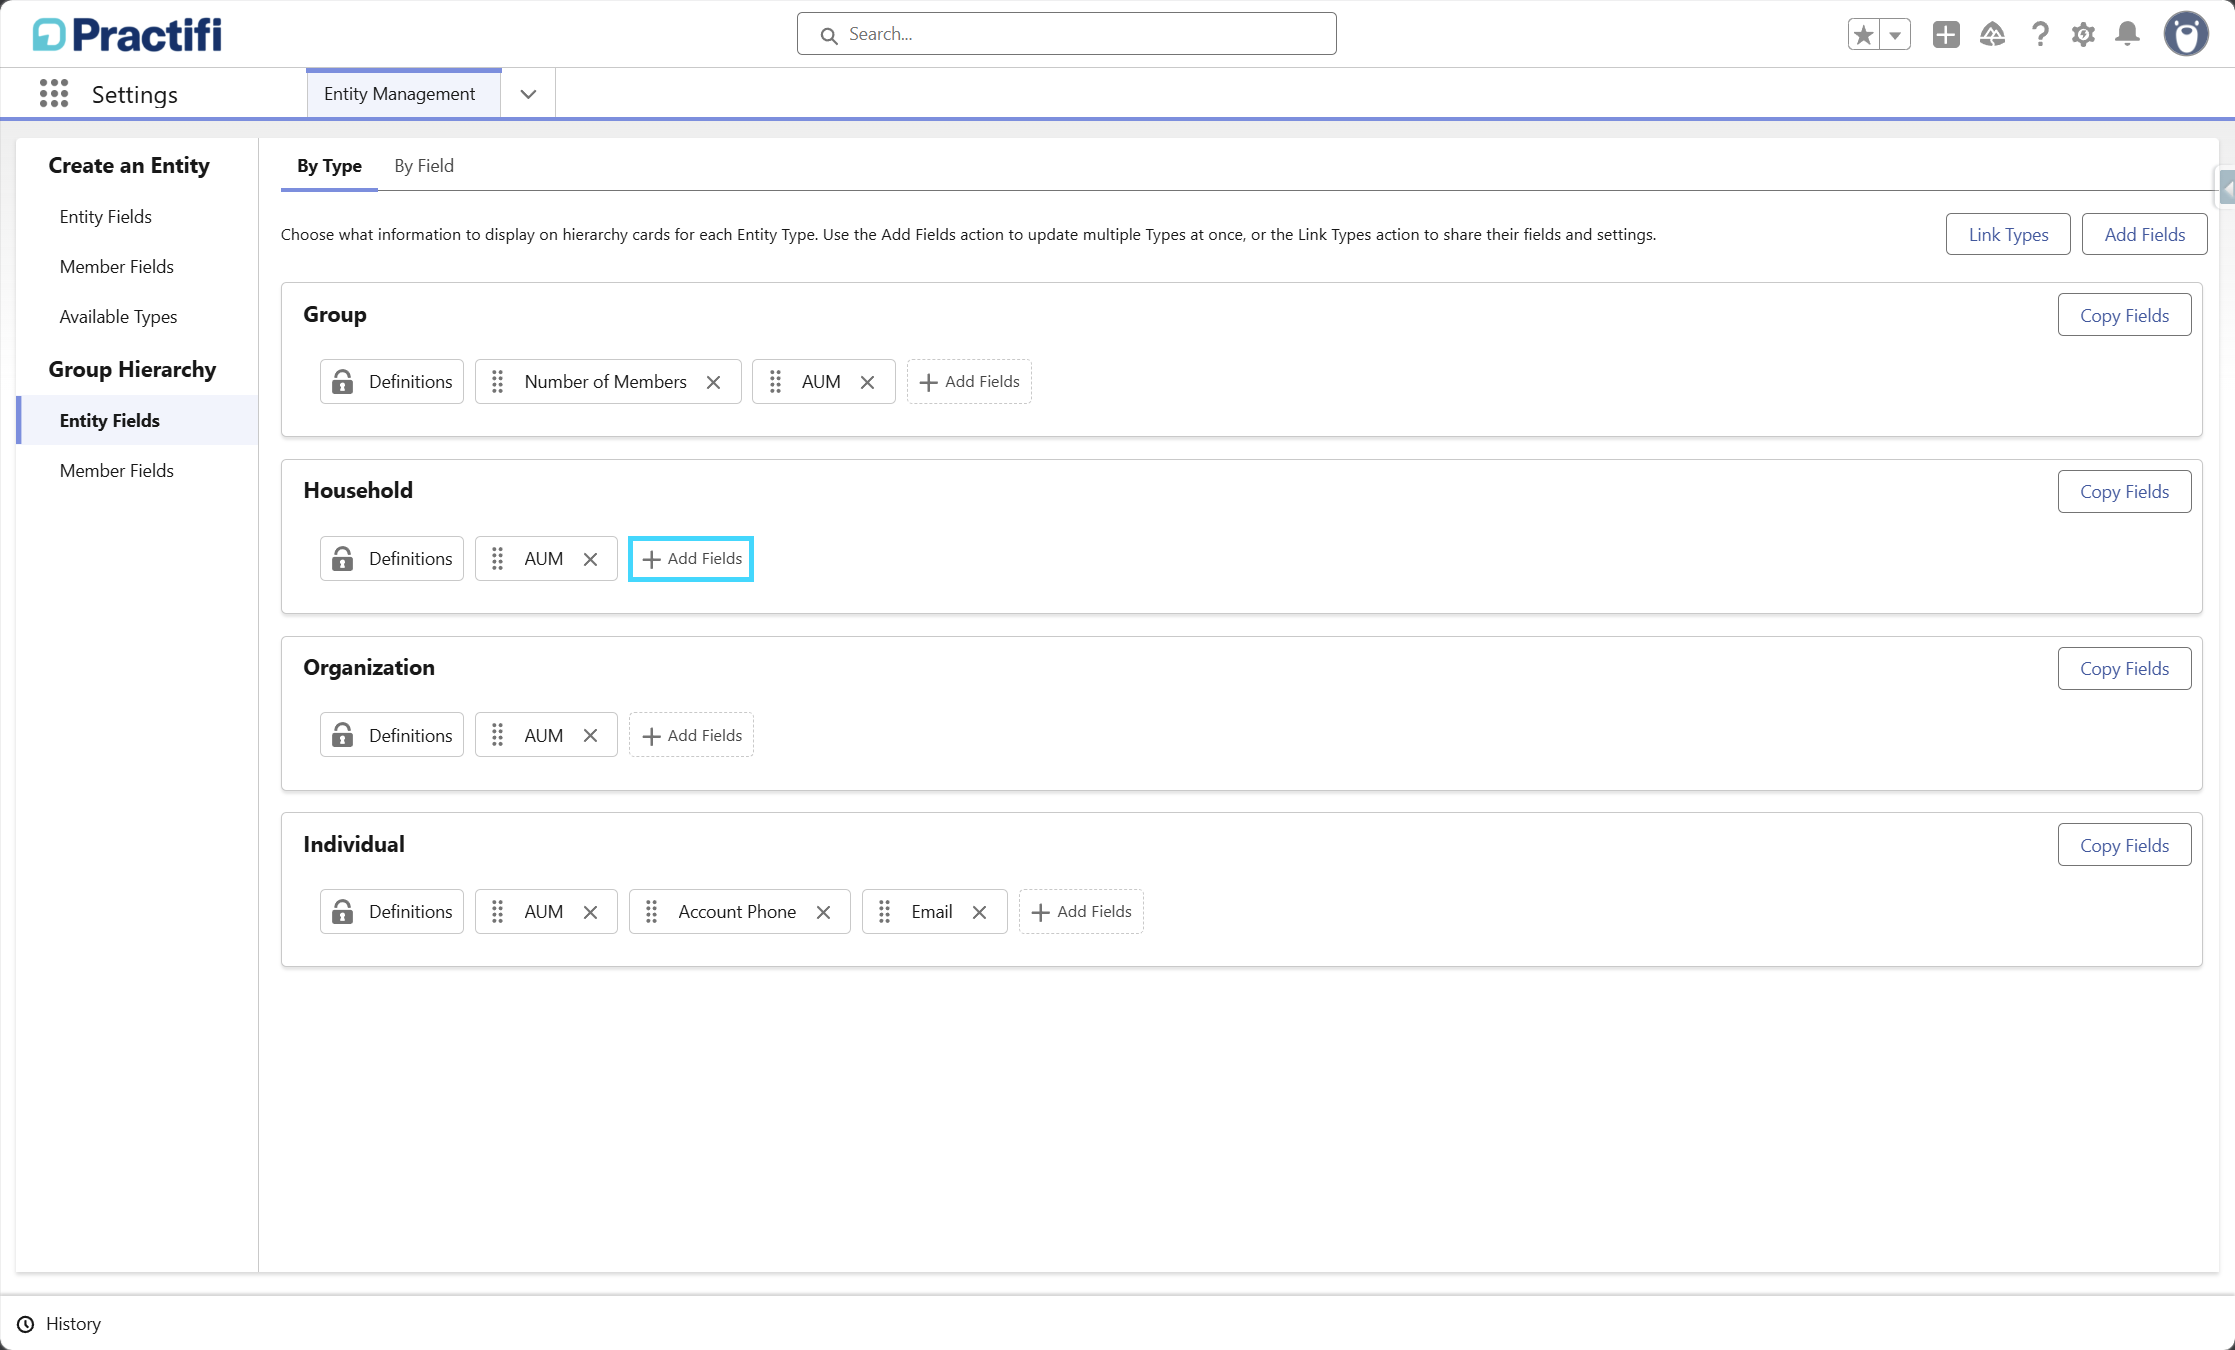Click Individual AUM drag handle icon
The height and width of the screenshot is (1350, 2235).
pos(498,912)
